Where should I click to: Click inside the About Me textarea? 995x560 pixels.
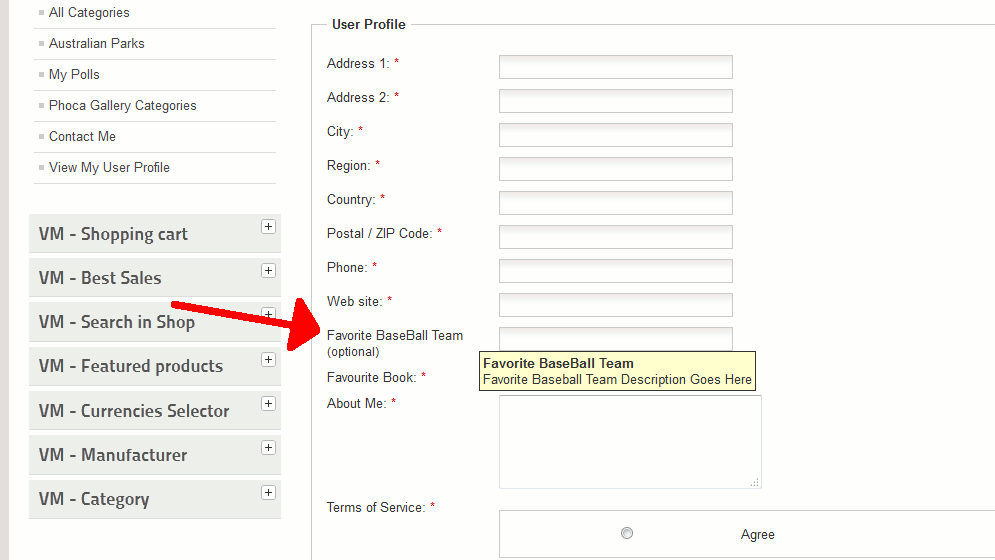click(630, 441)
